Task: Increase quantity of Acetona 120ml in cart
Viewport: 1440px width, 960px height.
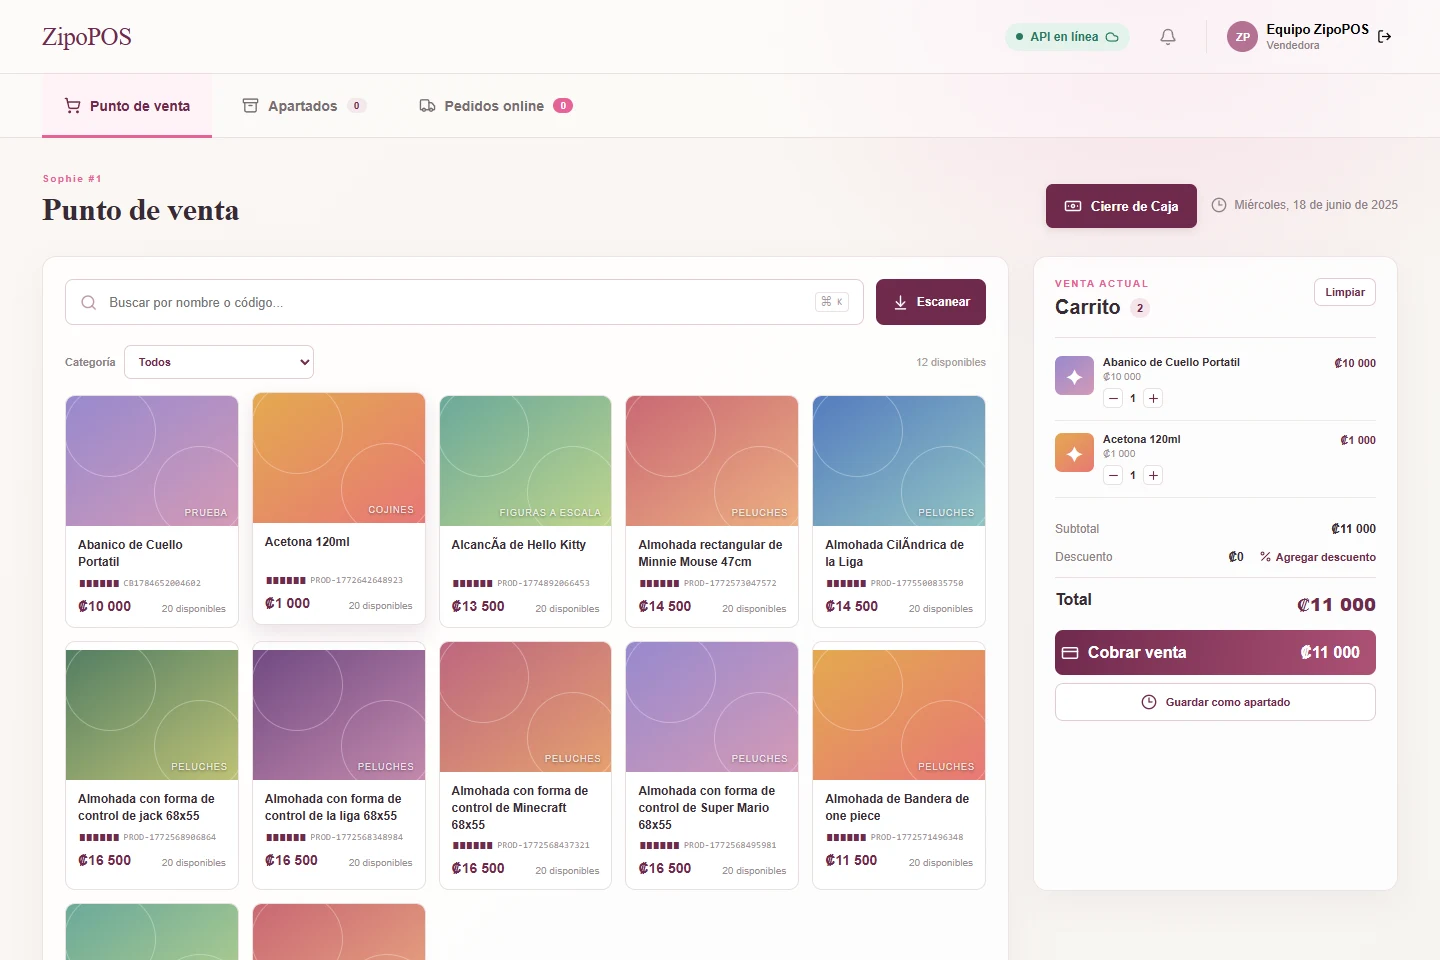Action: click(x=1153, y=475)
